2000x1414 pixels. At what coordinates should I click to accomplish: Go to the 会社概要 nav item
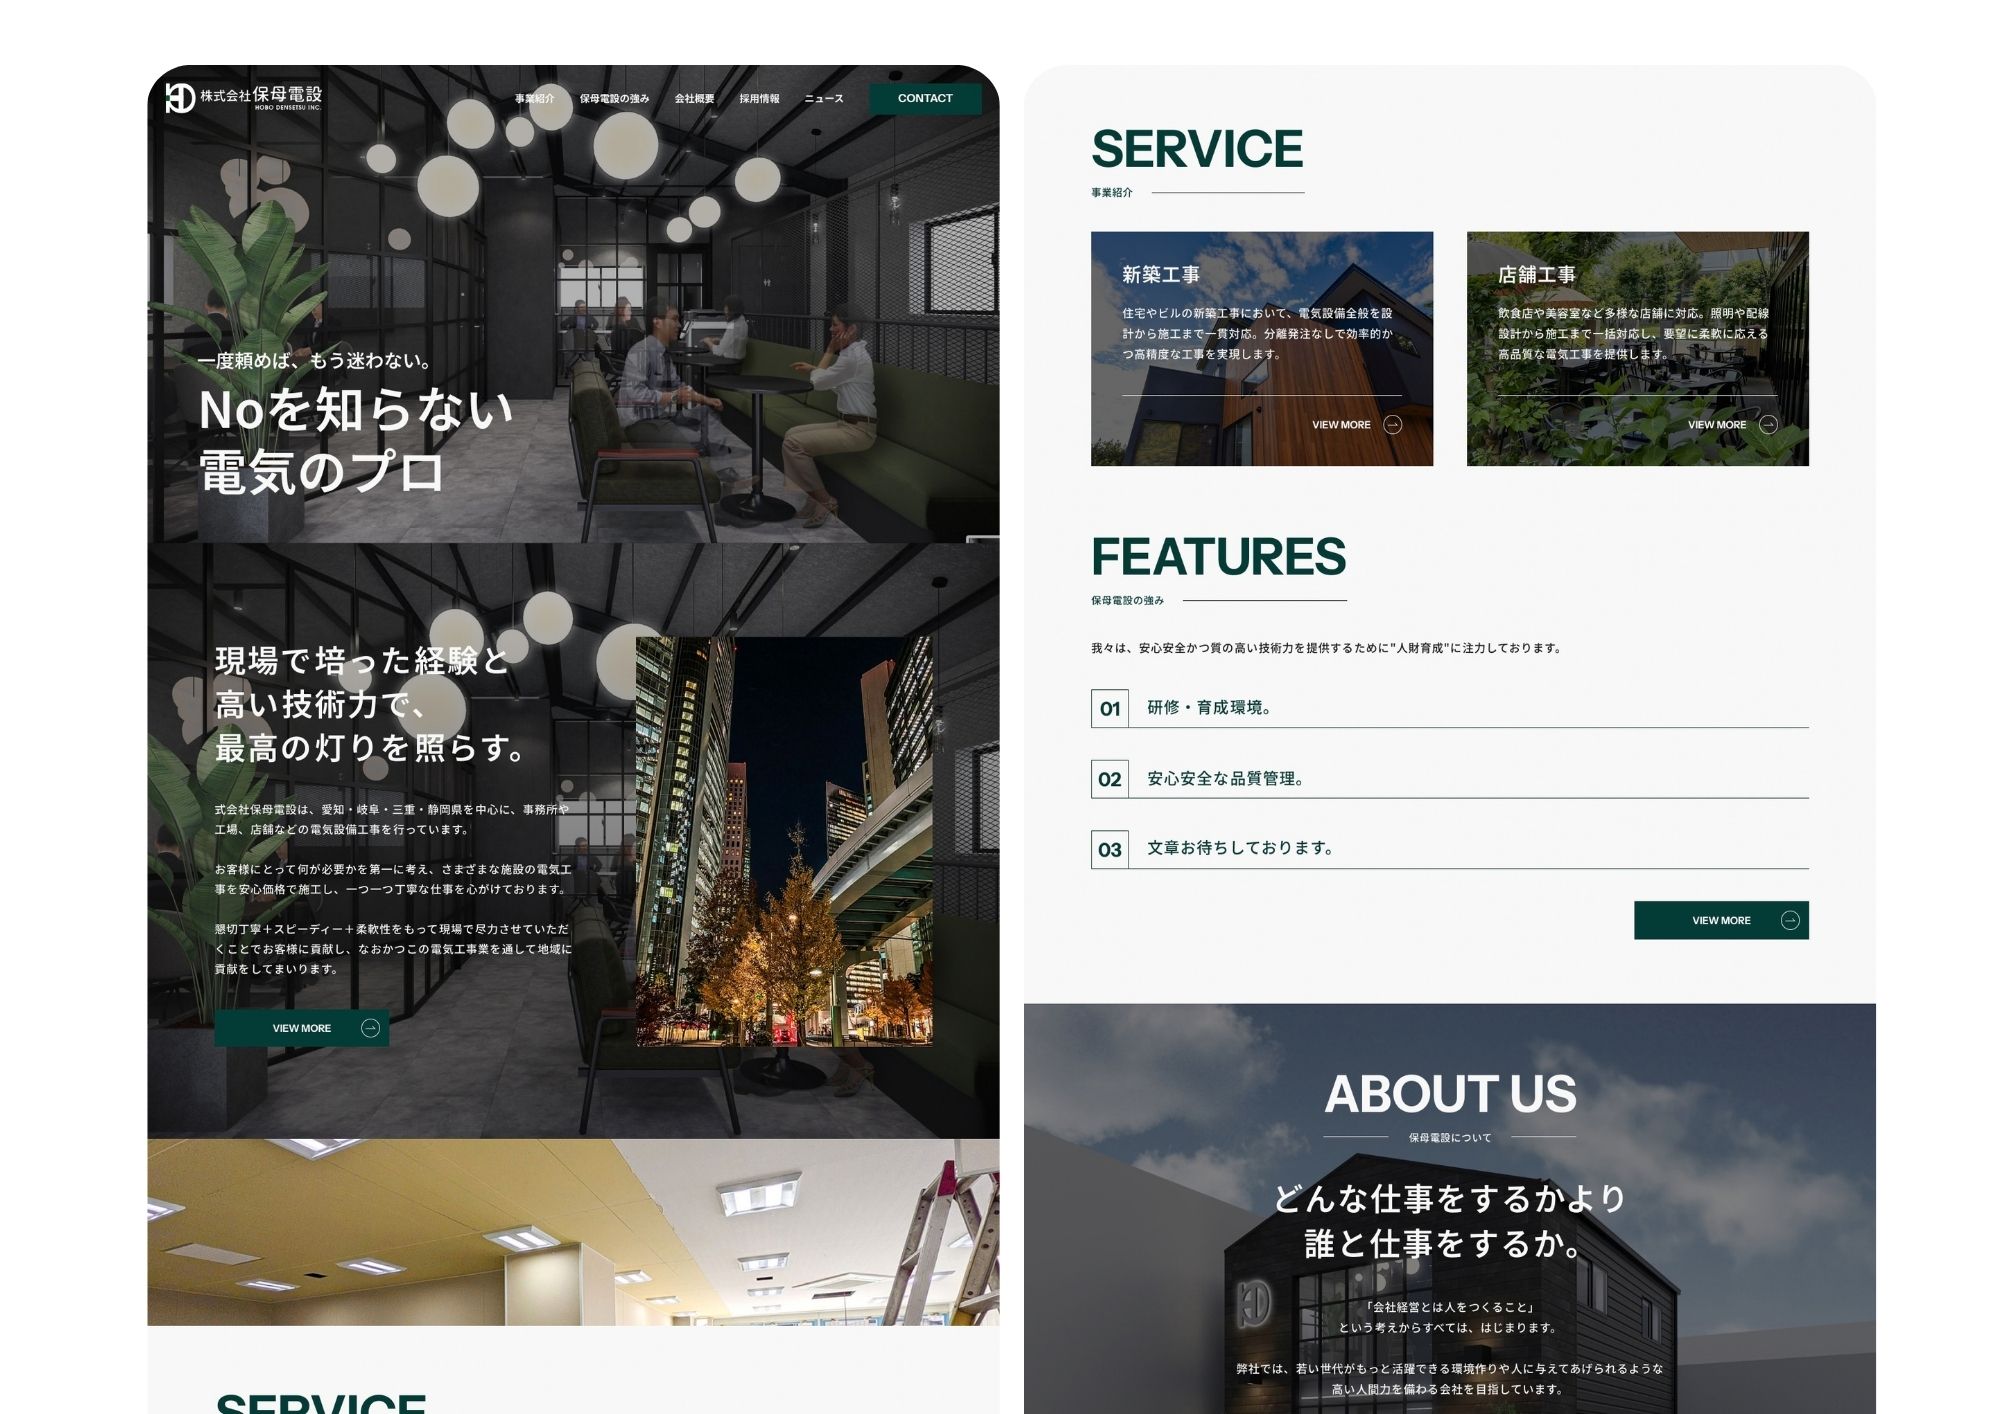(x=694, y=98)
